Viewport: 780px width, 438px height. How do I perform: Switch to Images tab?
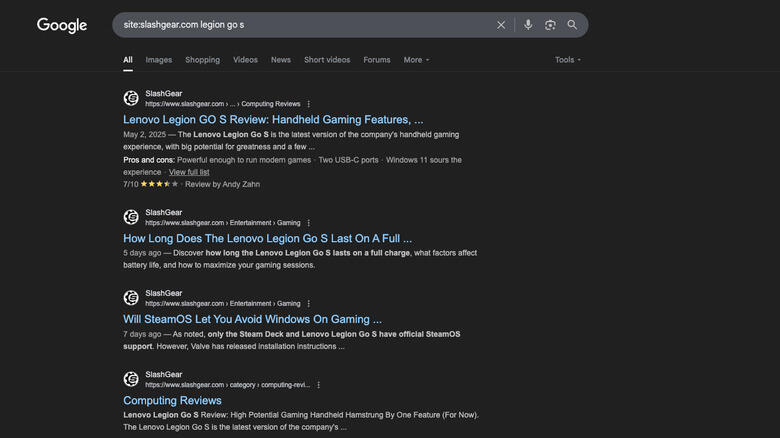click(159, 60)
